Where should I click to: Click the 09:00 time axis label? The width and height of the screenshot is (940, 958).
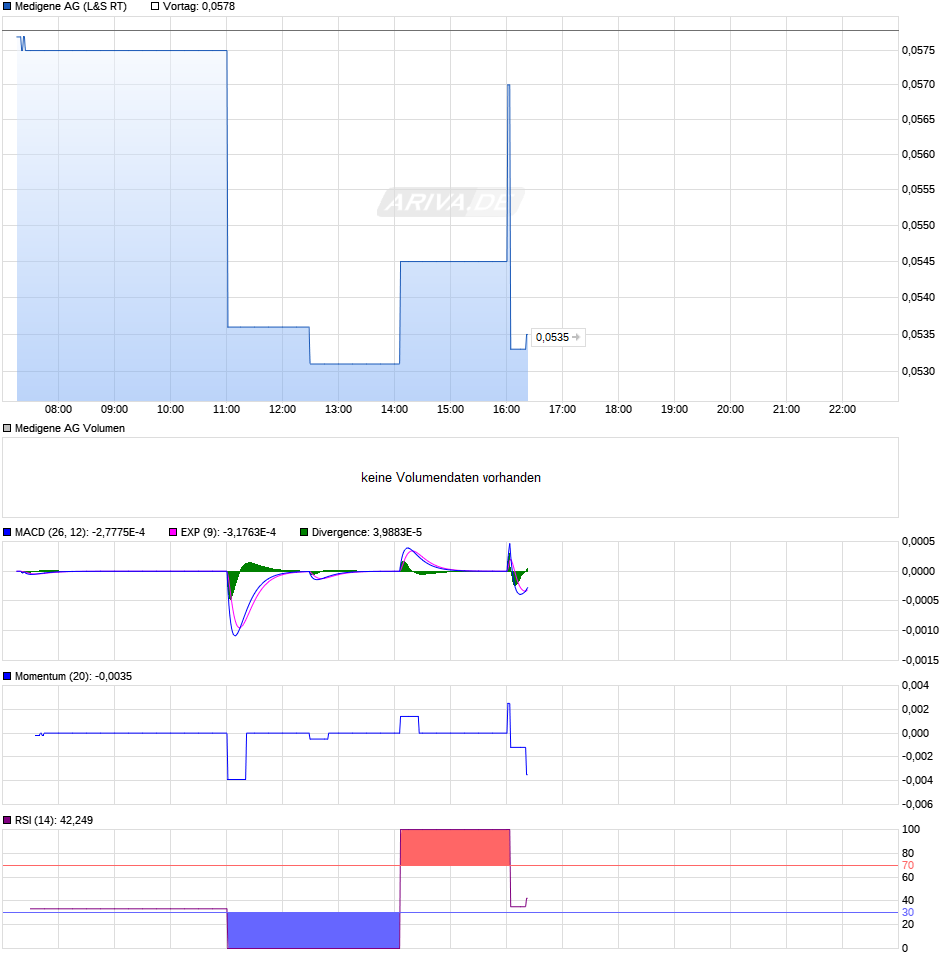(114, 409)
